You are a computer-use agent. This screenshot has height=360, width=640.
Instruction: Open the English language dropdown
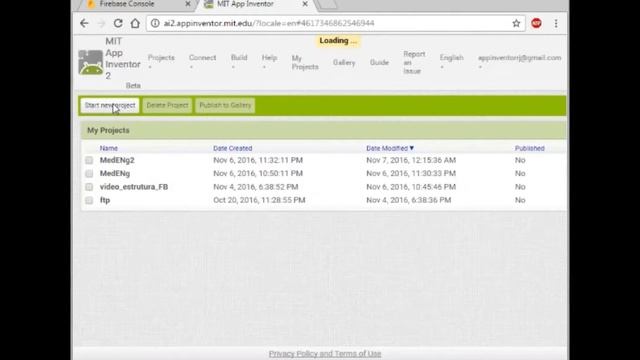[451, 61]
